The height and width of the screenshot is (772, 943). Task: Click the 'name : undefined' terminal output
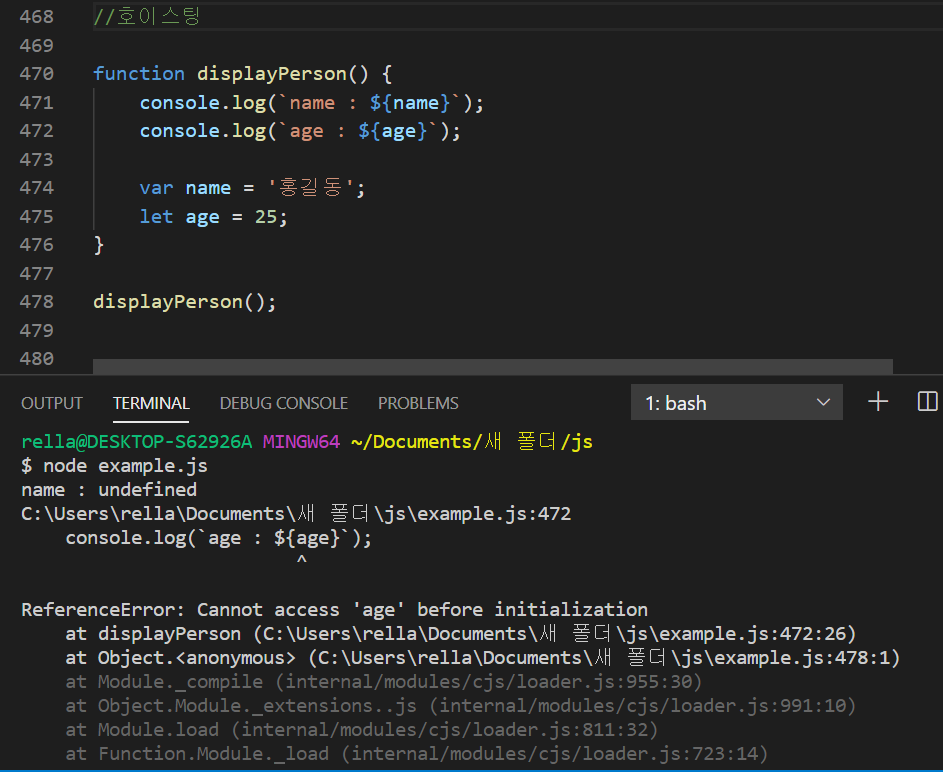tap(109, 490)
